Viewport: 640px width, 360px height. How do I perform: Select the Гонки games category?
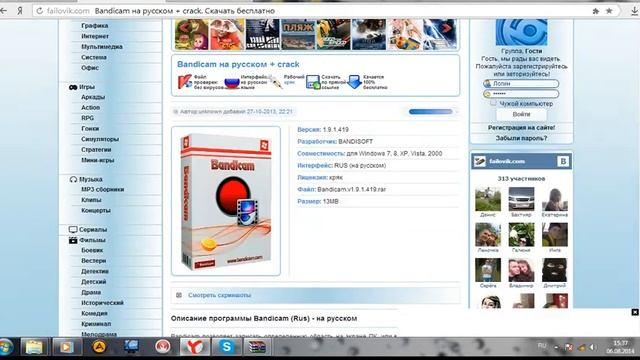pos(90,129)
